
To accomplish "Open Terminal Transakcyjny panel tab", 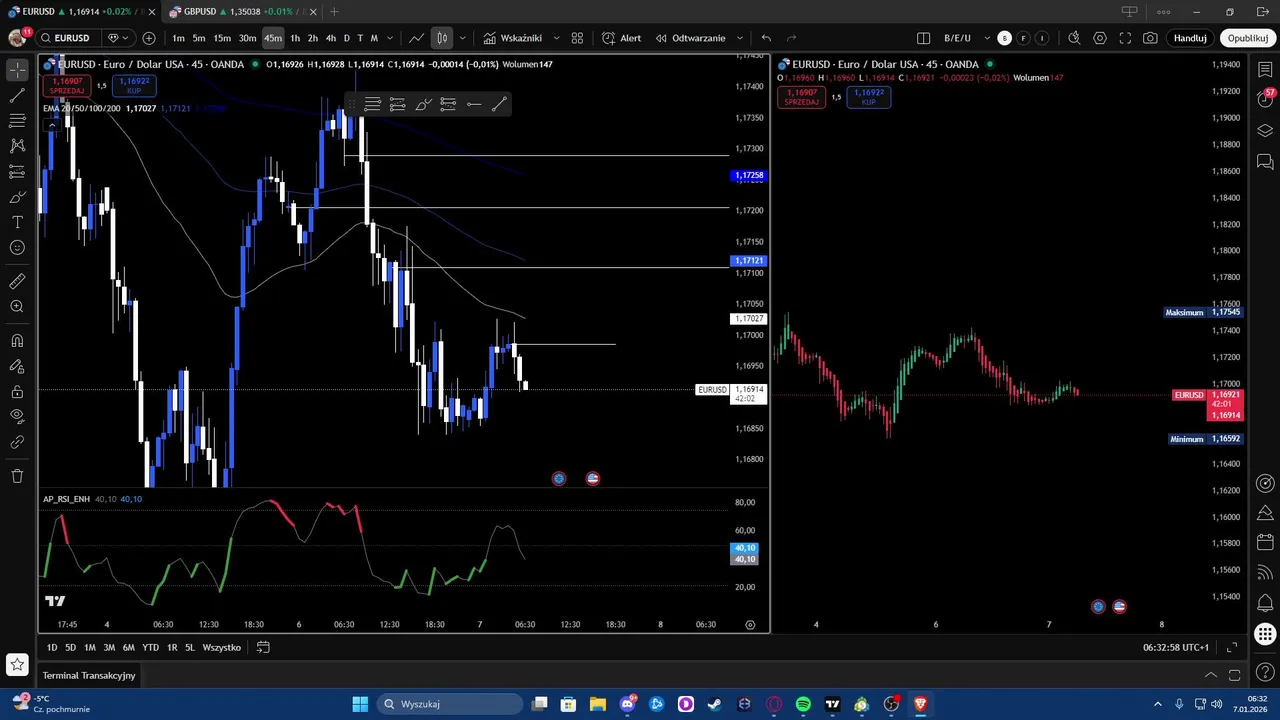I will (89, 675).
